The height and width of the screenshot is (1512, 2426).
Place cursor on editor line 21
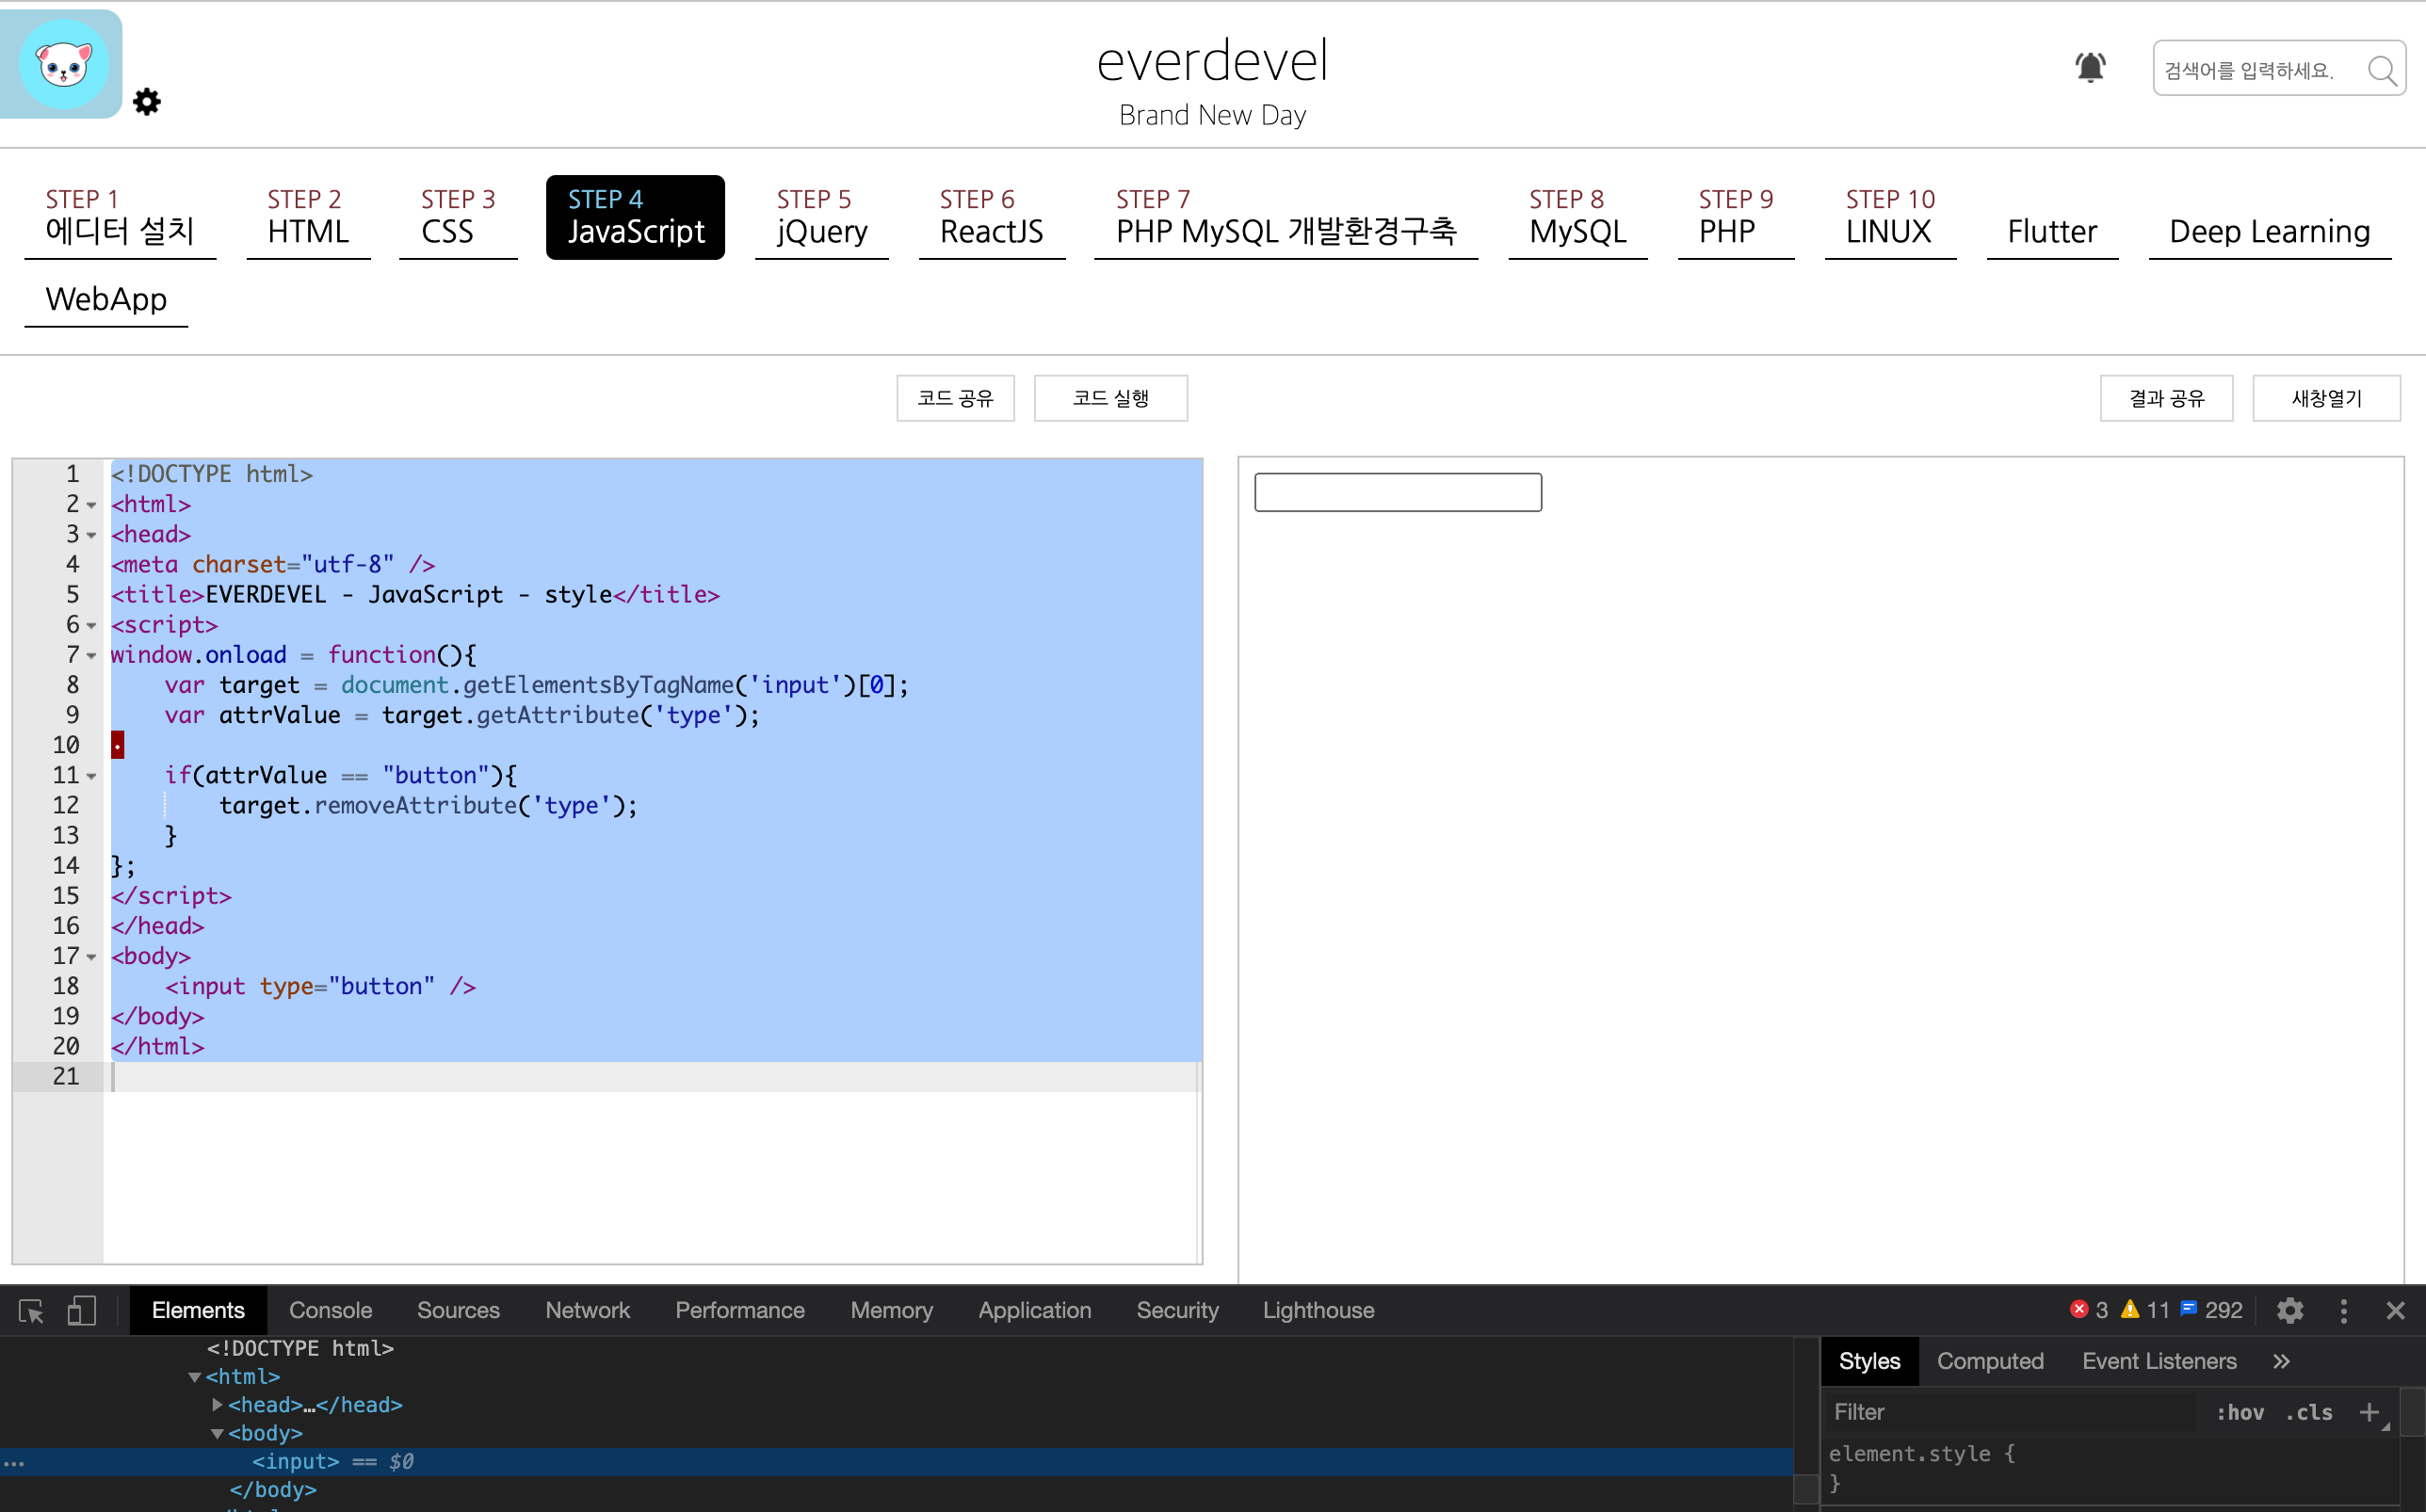[x=650, y=1077]
